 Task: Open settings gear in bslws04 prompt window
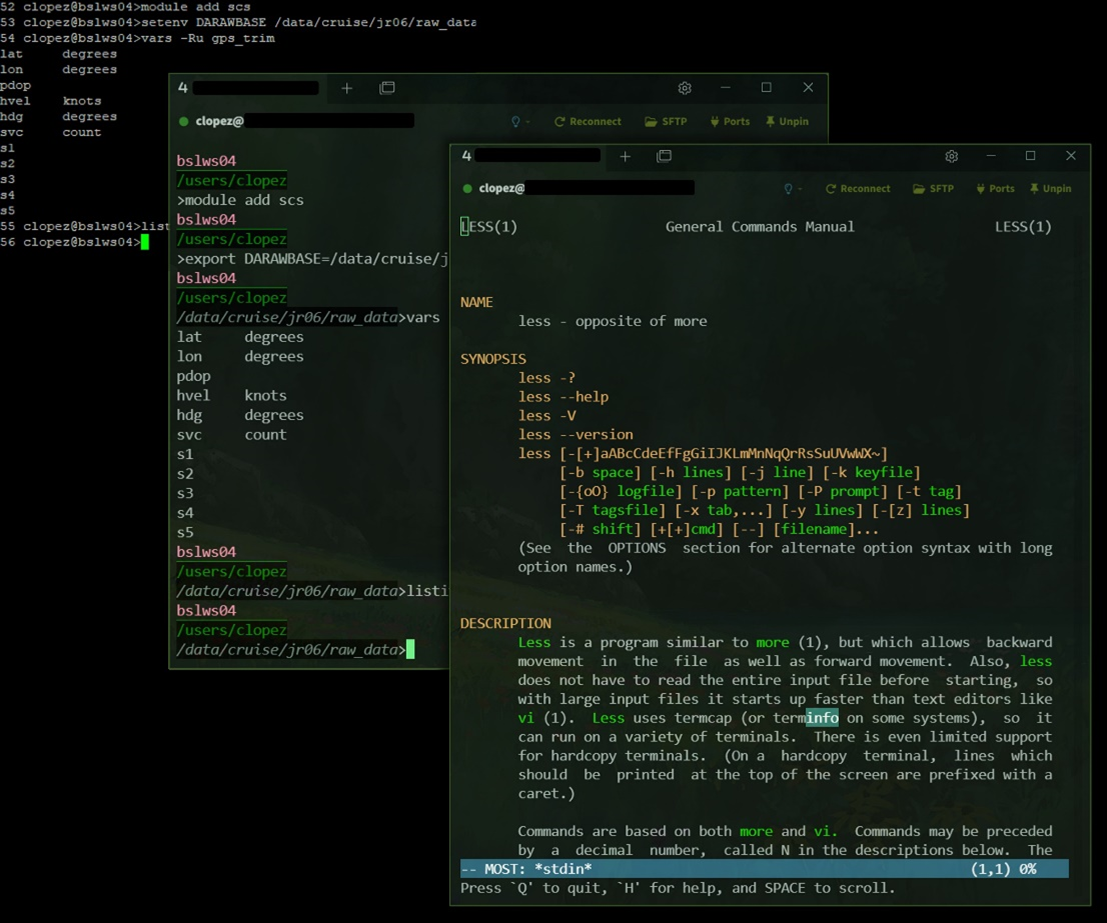click(684, 88)
